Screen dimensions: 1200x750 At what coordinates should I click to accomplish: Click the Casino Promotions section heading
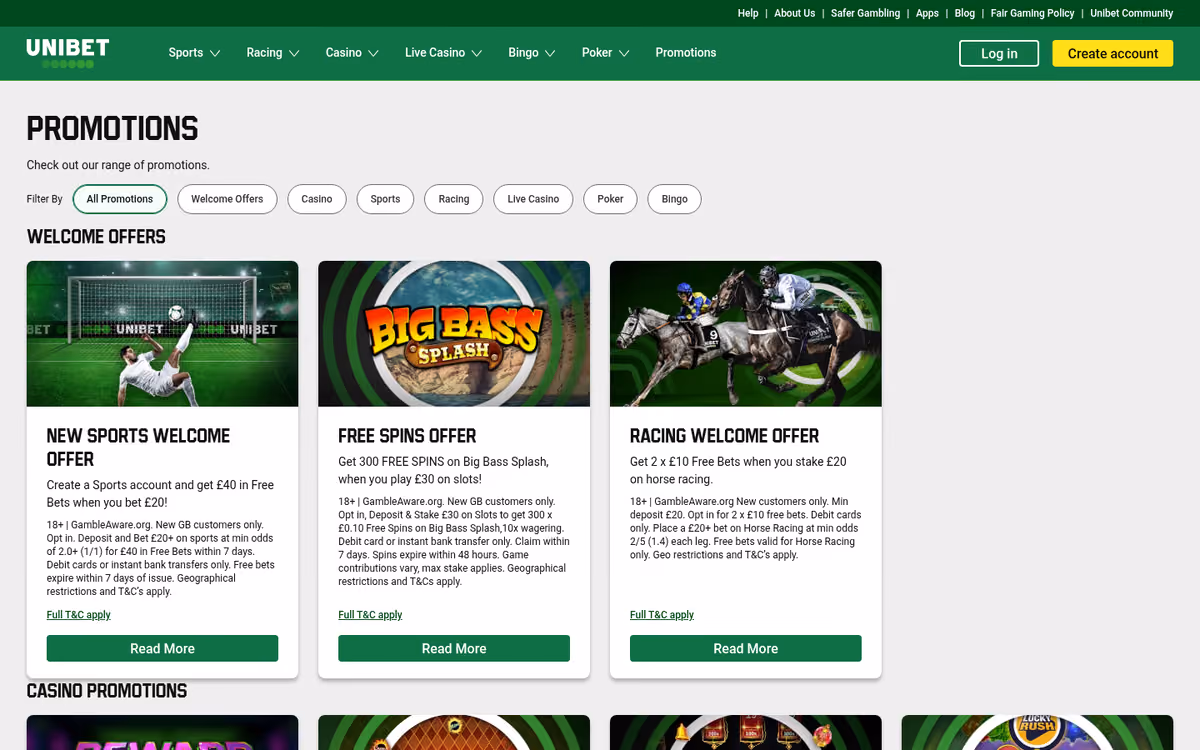[107, 691]
